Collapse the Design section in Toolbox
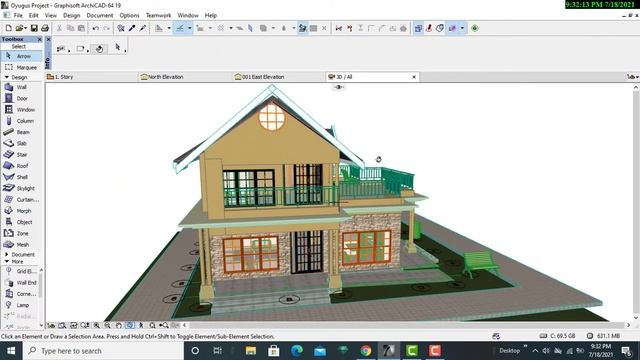The image size is (640, 360). 7,77
